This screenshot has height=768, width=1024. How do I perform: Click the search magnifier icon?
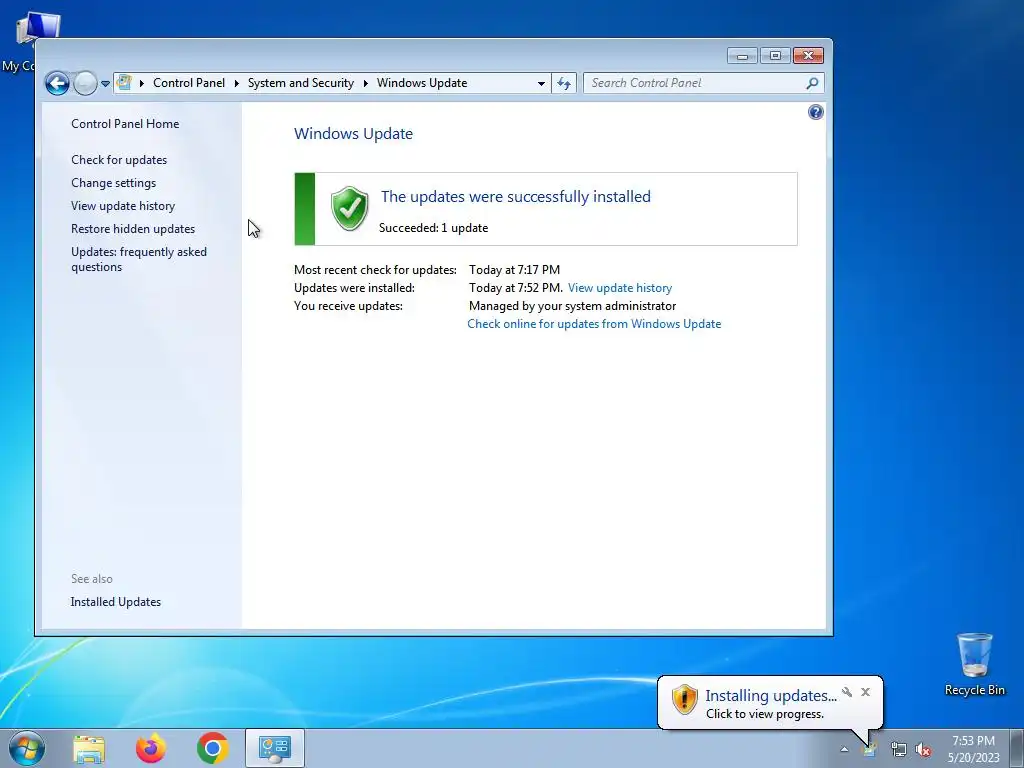pos(812,83)
